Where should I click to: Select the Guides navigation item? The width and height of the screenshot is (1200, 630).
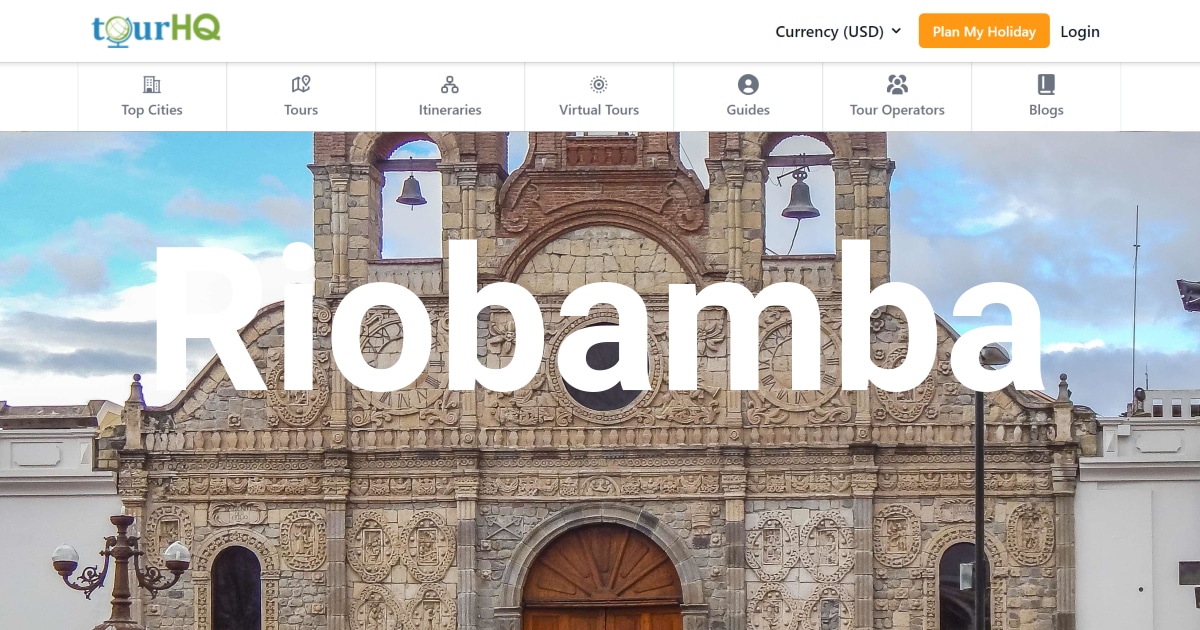coord(748,110)
